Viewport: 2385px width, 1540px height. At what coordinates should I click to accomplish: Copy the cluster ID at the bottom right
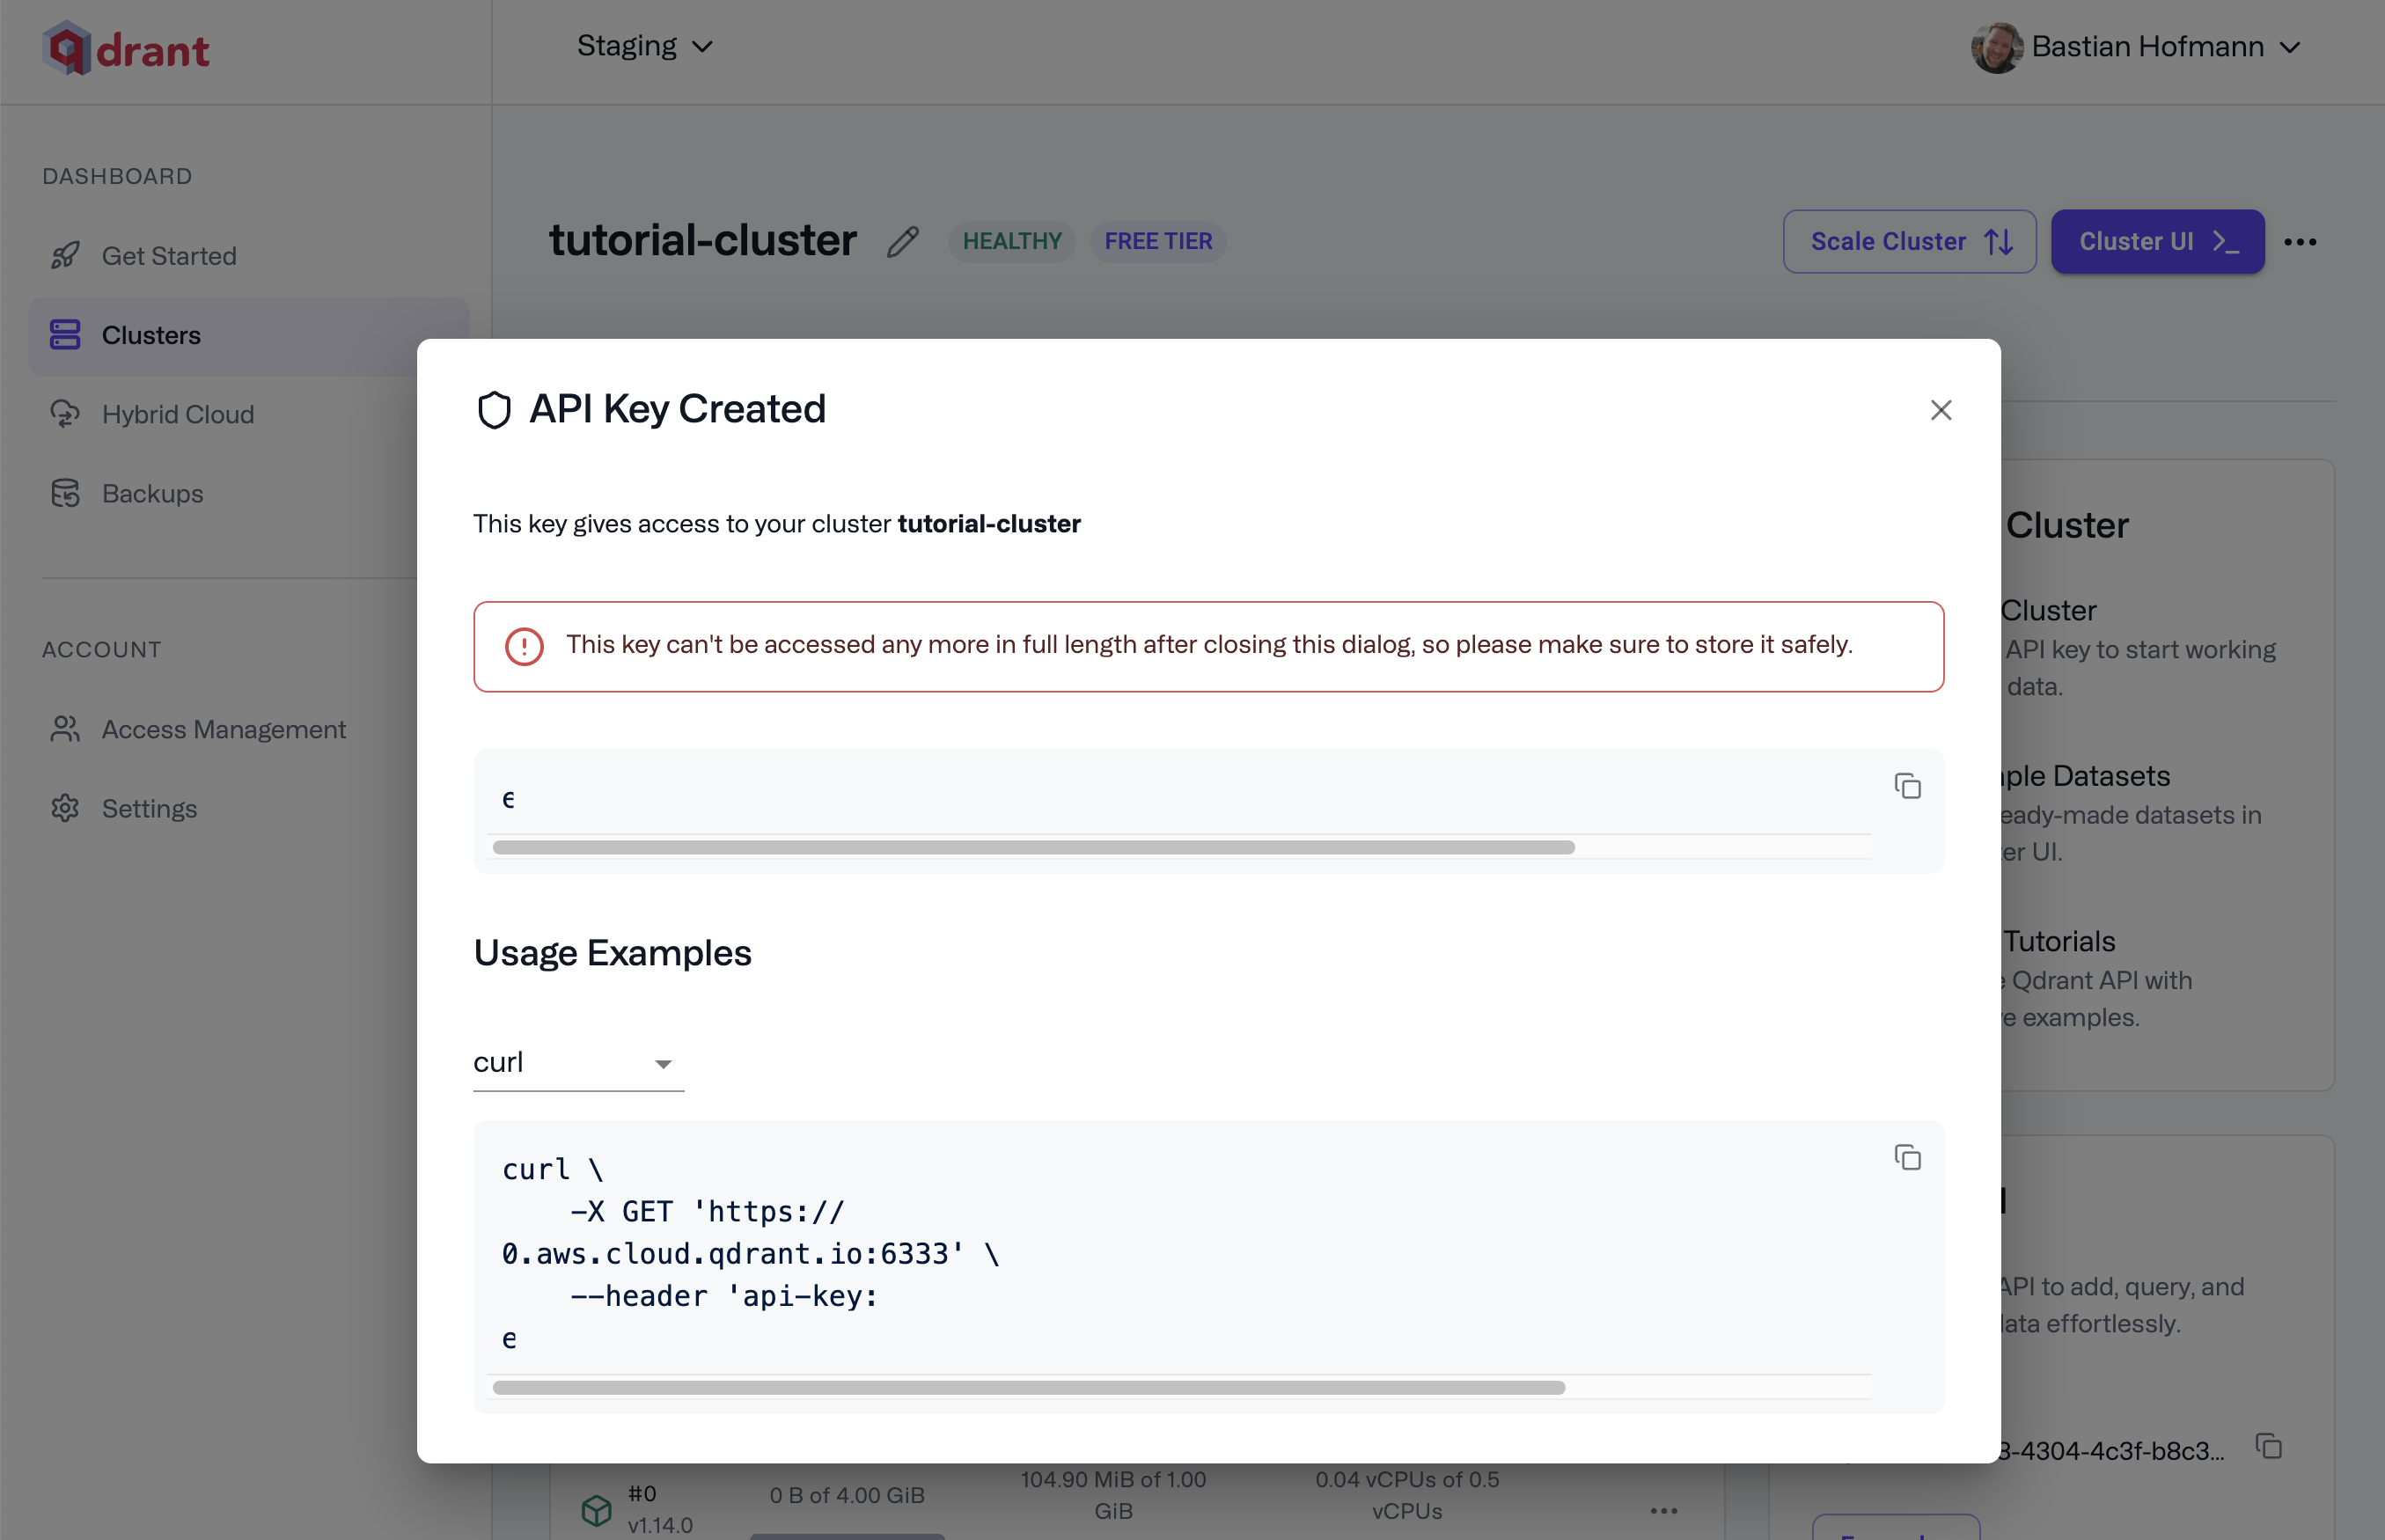[x=2269, y=1446]
